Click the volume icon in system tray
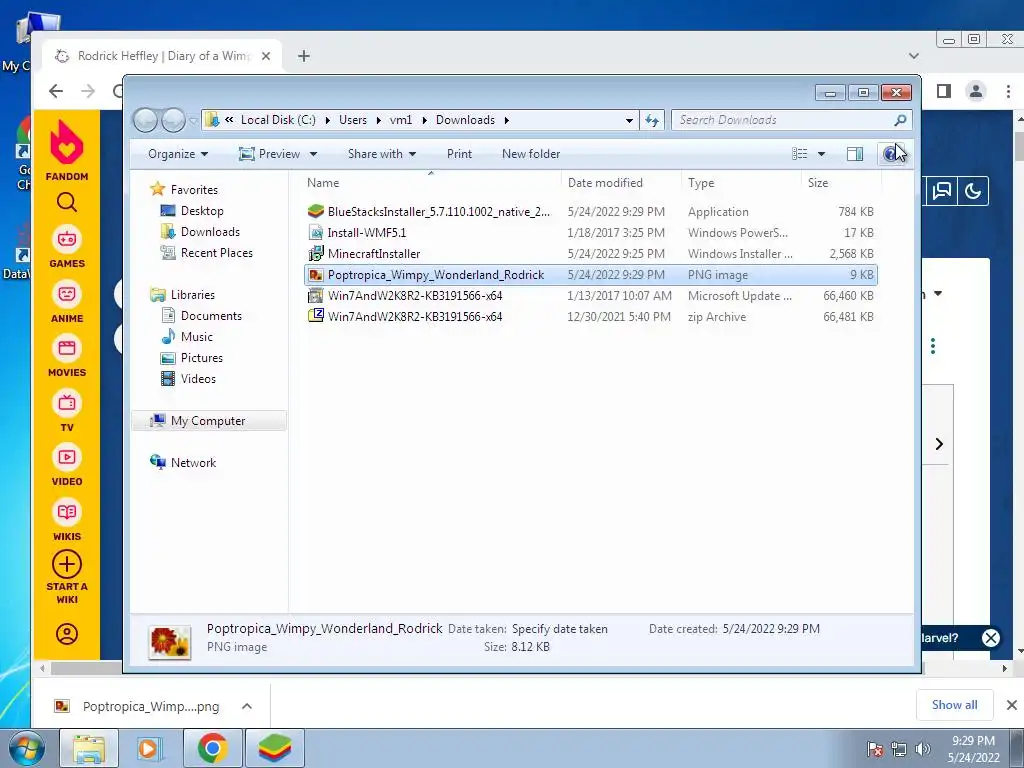 click(923, 749)
